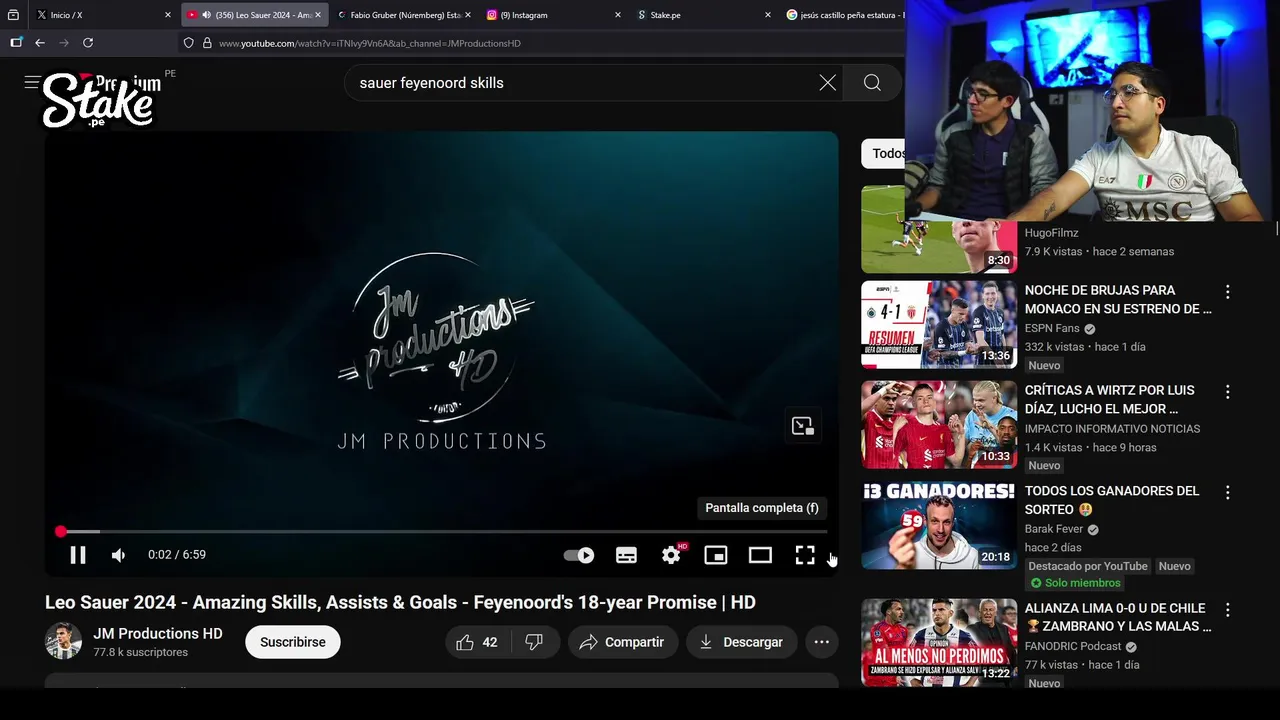Click the search magnifier button
Image resolution: width=1280 pixels, height=720 pixels.
(x=872, y=83)
